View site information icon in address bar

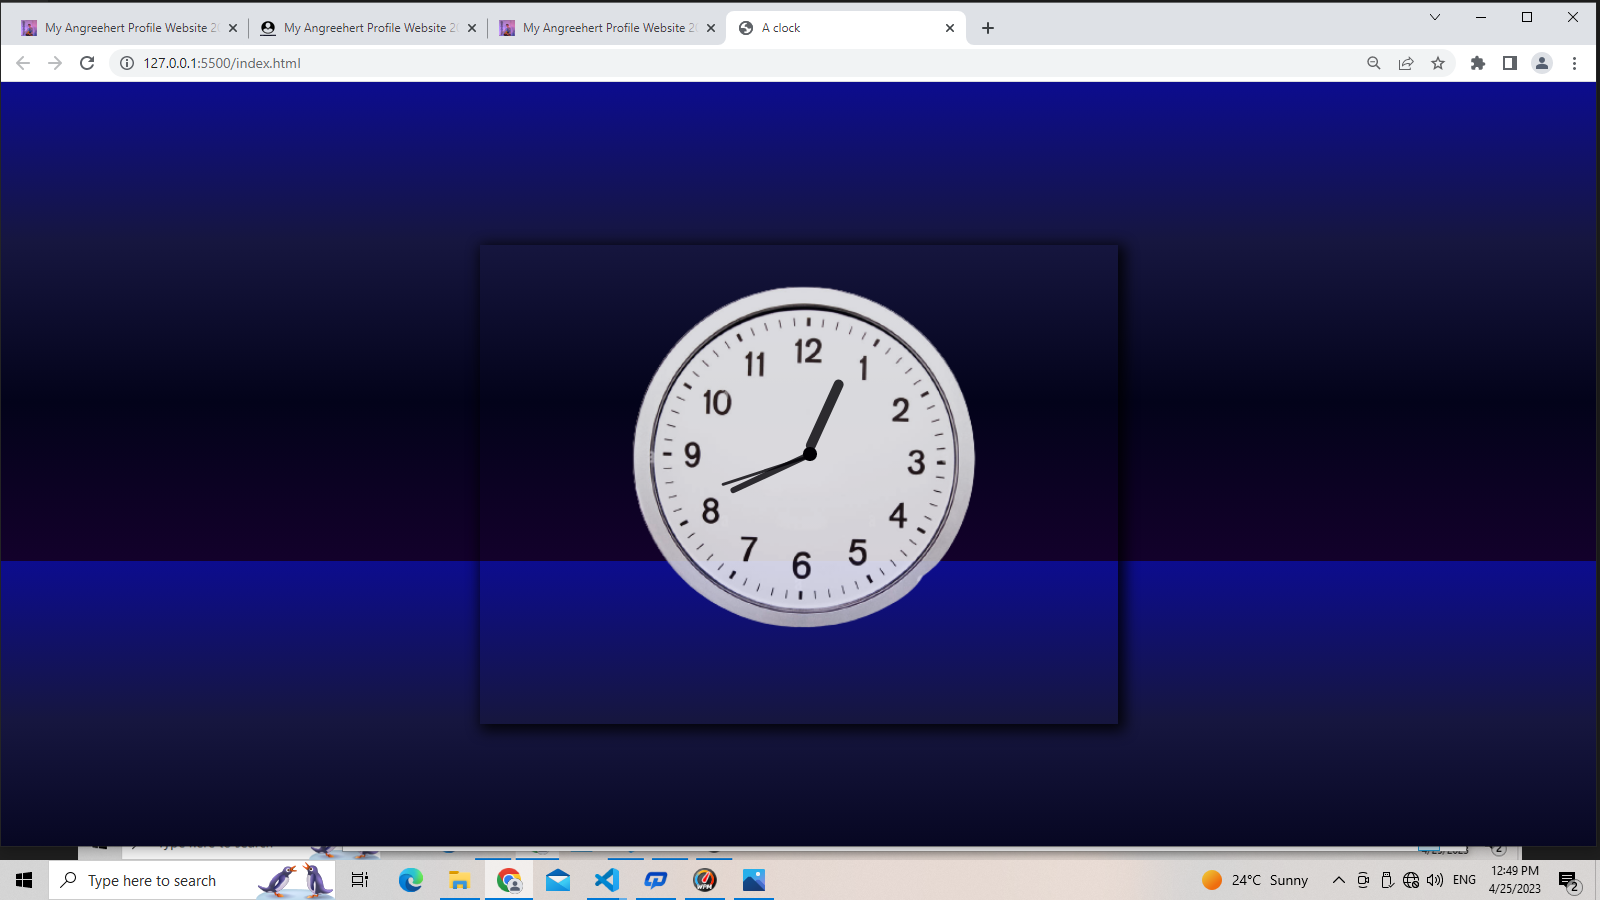tap(127, 63)
